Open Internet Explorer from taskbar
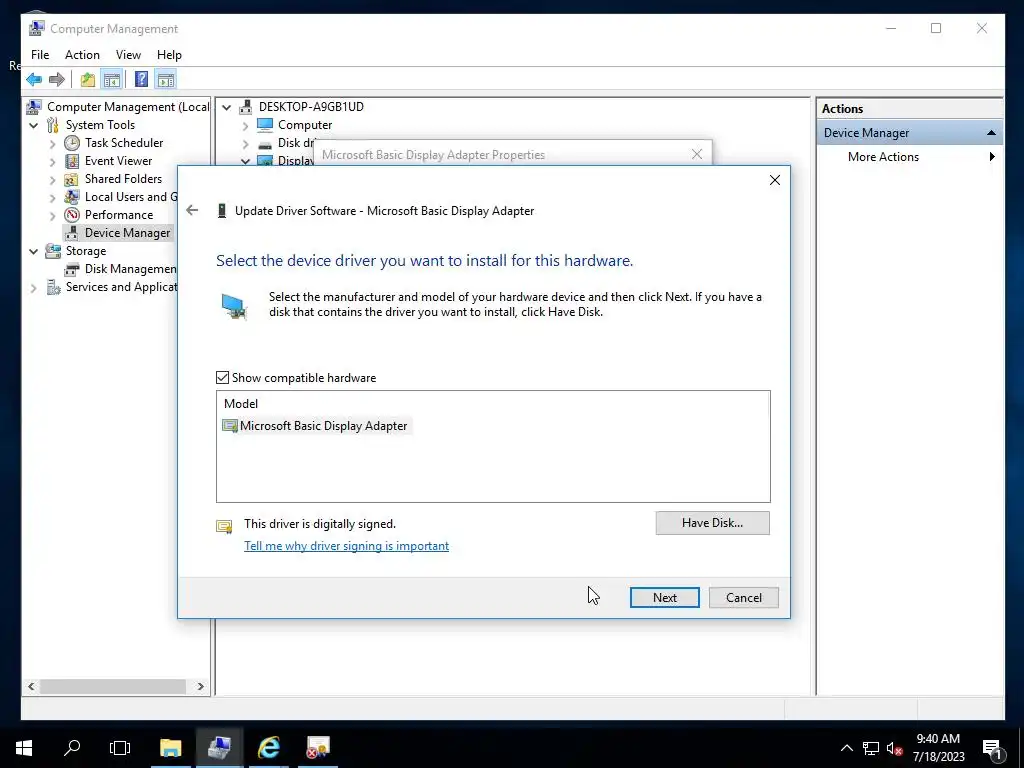This screenshot has width=1024, height=768. pyautogui.click(x=268, y=748)
